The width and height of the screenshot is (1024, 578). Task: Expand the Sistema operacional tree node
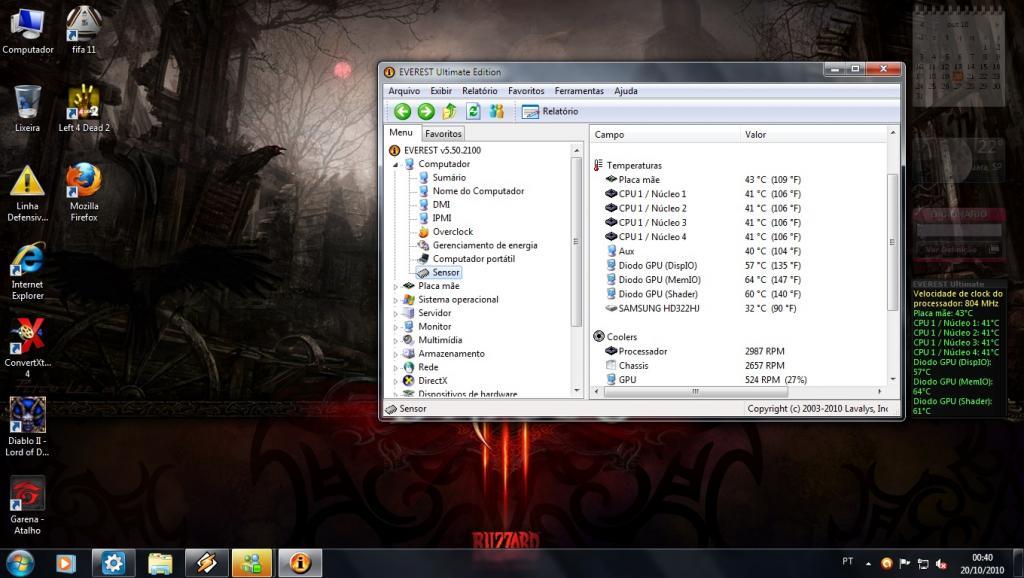(x=395, y=300)
